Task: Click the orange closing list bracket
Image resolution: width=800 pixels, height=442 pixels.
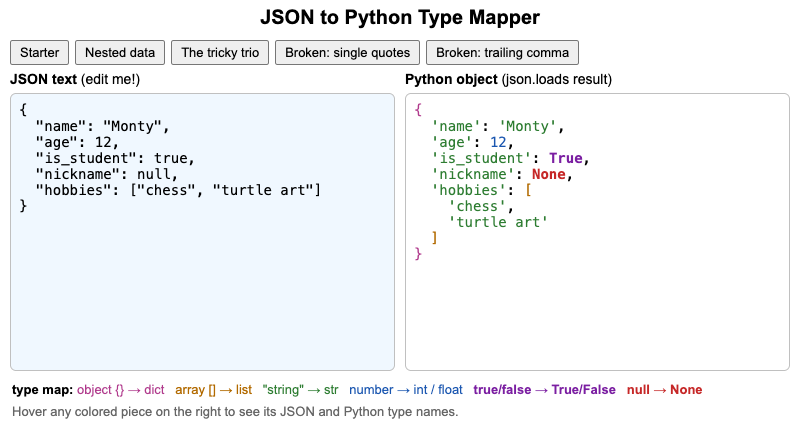Action: tap(434, 238)
